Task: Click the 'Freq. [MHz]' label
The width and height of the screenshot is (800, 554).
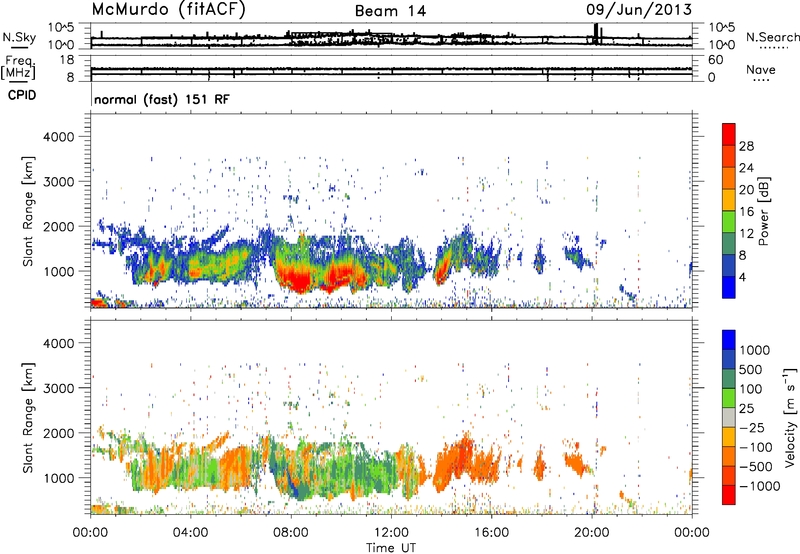Action: tap(18, 68)
